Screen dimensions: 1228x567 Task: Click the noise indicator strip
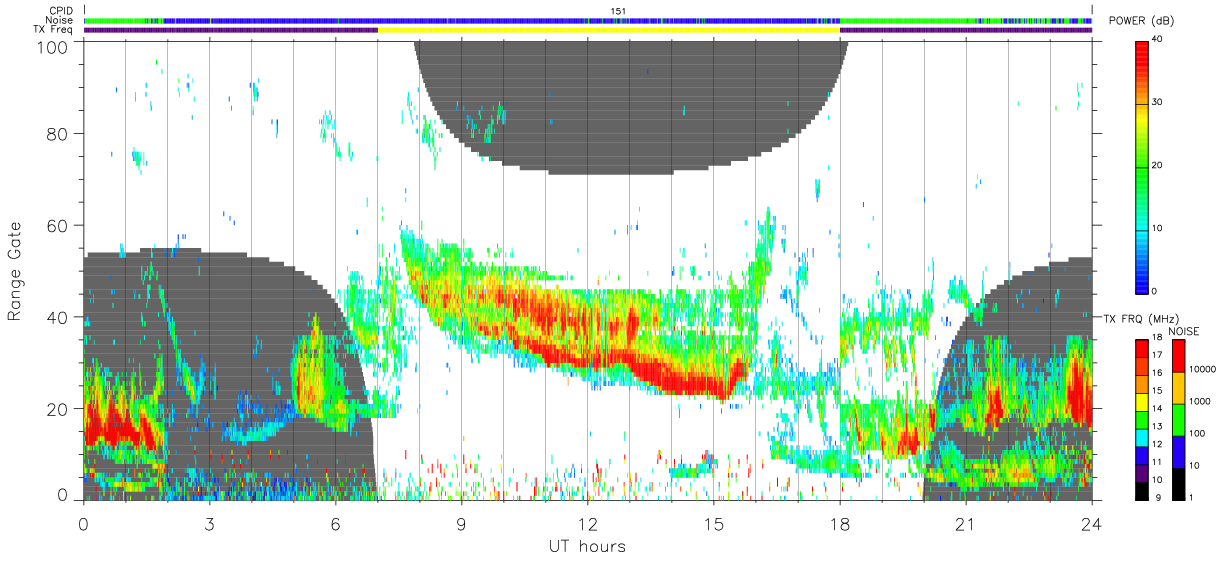[588, 20]
